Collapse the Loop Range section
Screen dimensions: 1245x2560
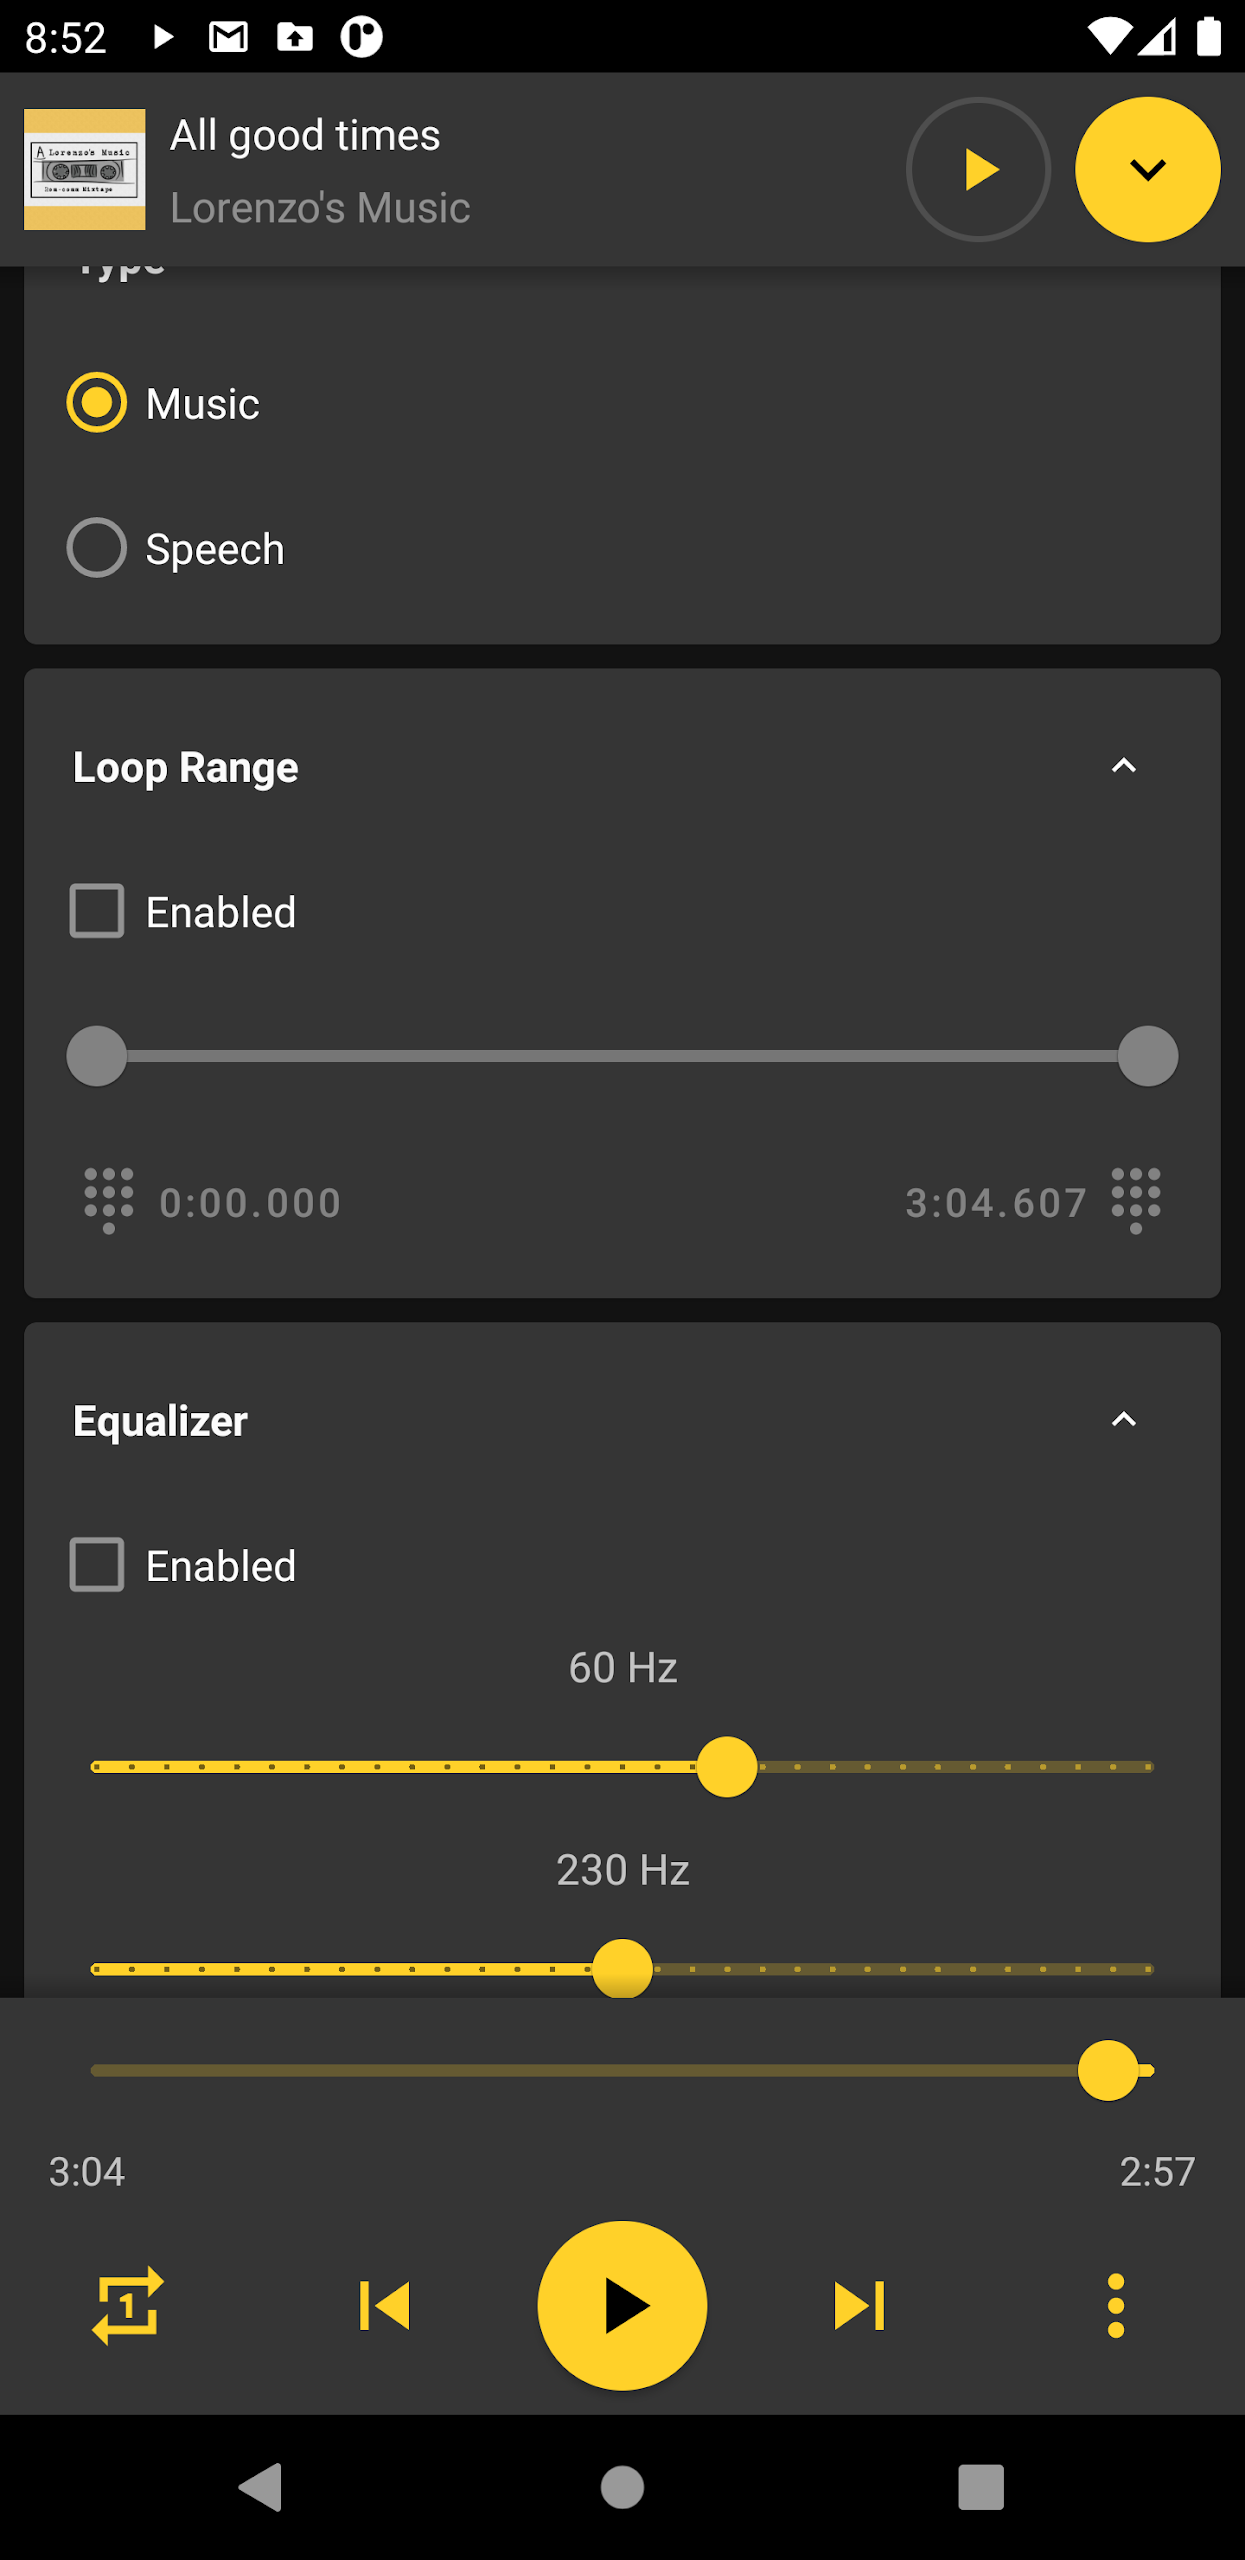click(1124, 767)
